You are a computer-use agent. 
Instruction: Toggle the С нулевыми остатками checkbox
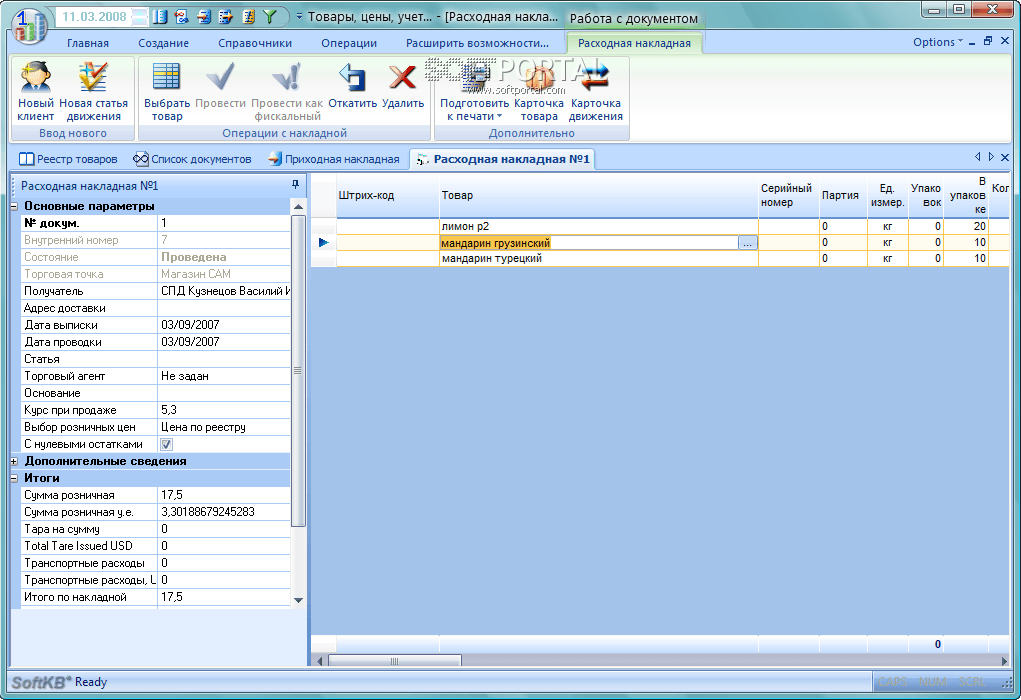(x=167, y=444)
